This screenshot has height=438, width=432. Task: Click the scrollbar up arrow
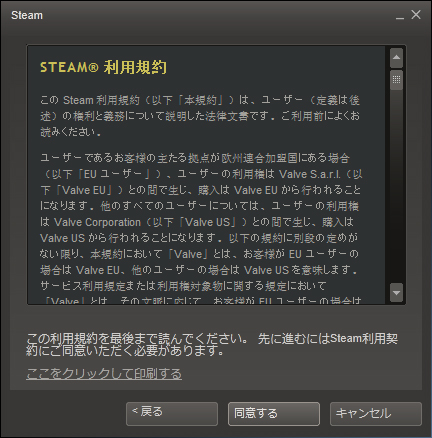396,57
